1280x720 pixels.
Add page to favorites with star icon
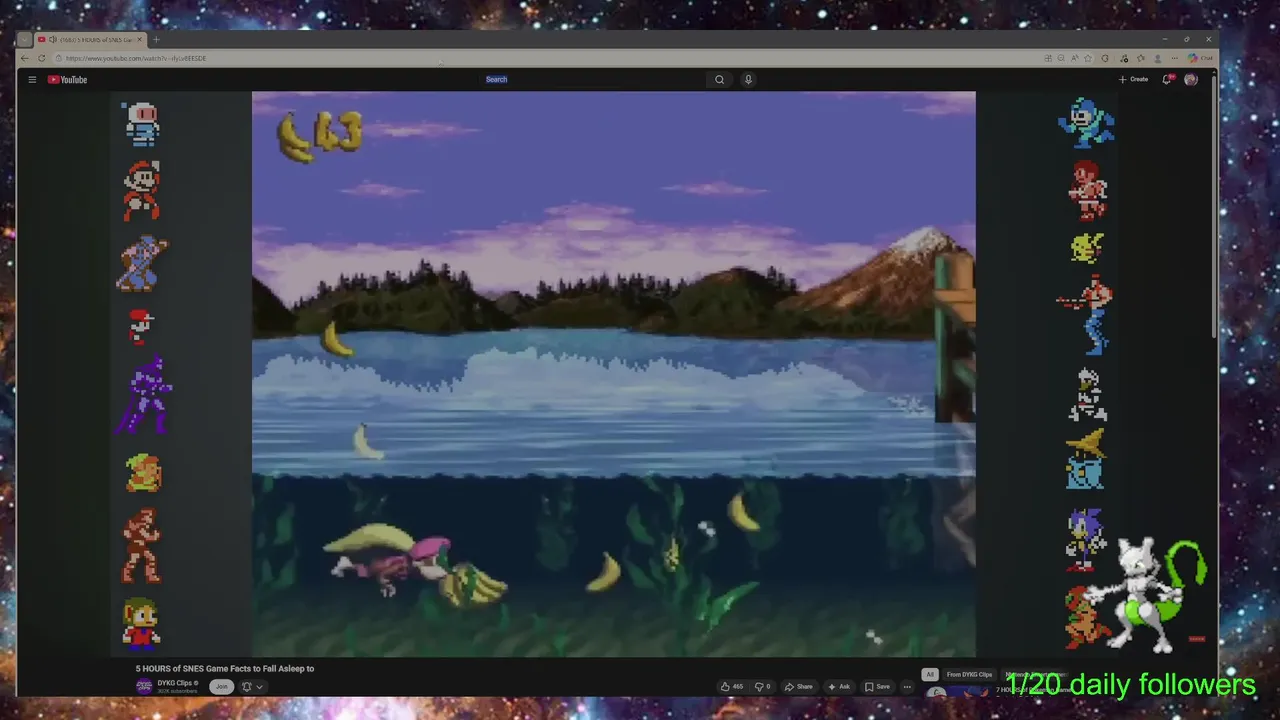(x=1088, y=58)
